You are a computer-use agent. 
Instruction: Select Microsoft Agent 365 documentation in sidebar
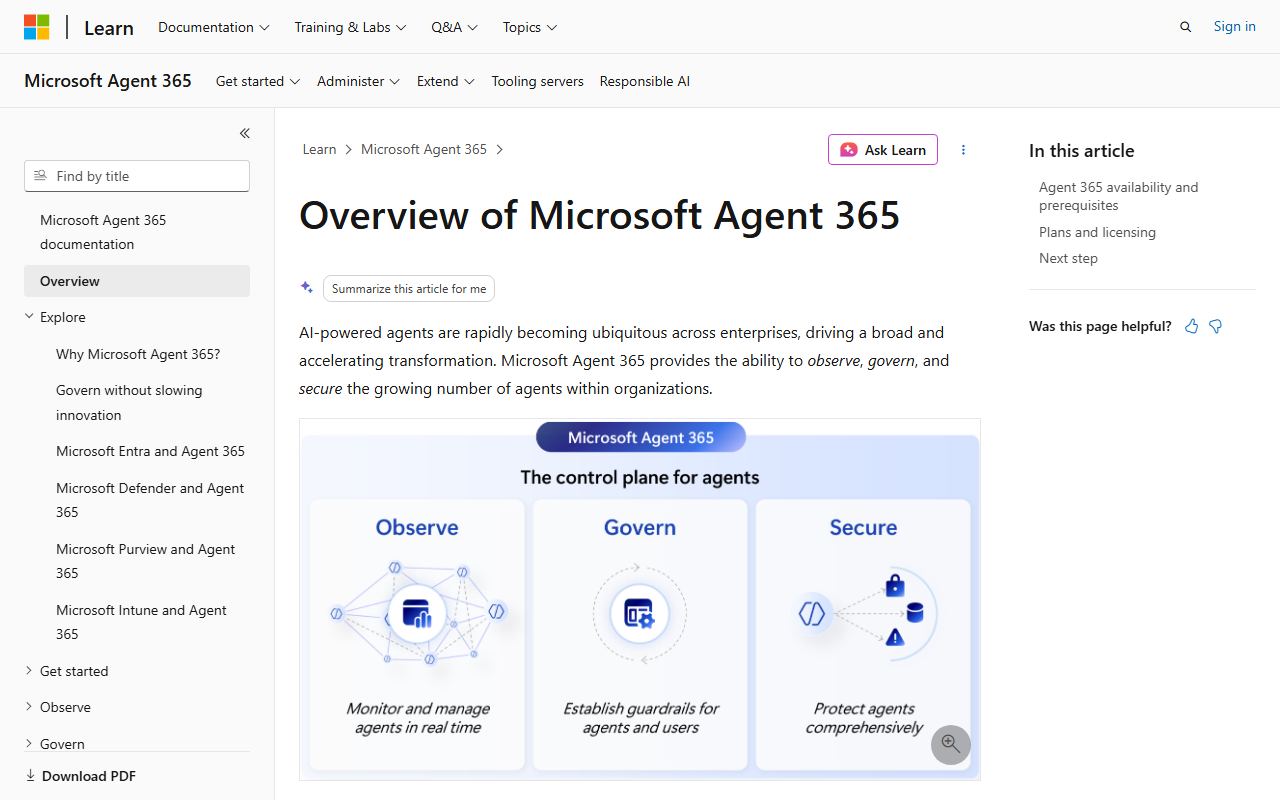coord(137,232)
